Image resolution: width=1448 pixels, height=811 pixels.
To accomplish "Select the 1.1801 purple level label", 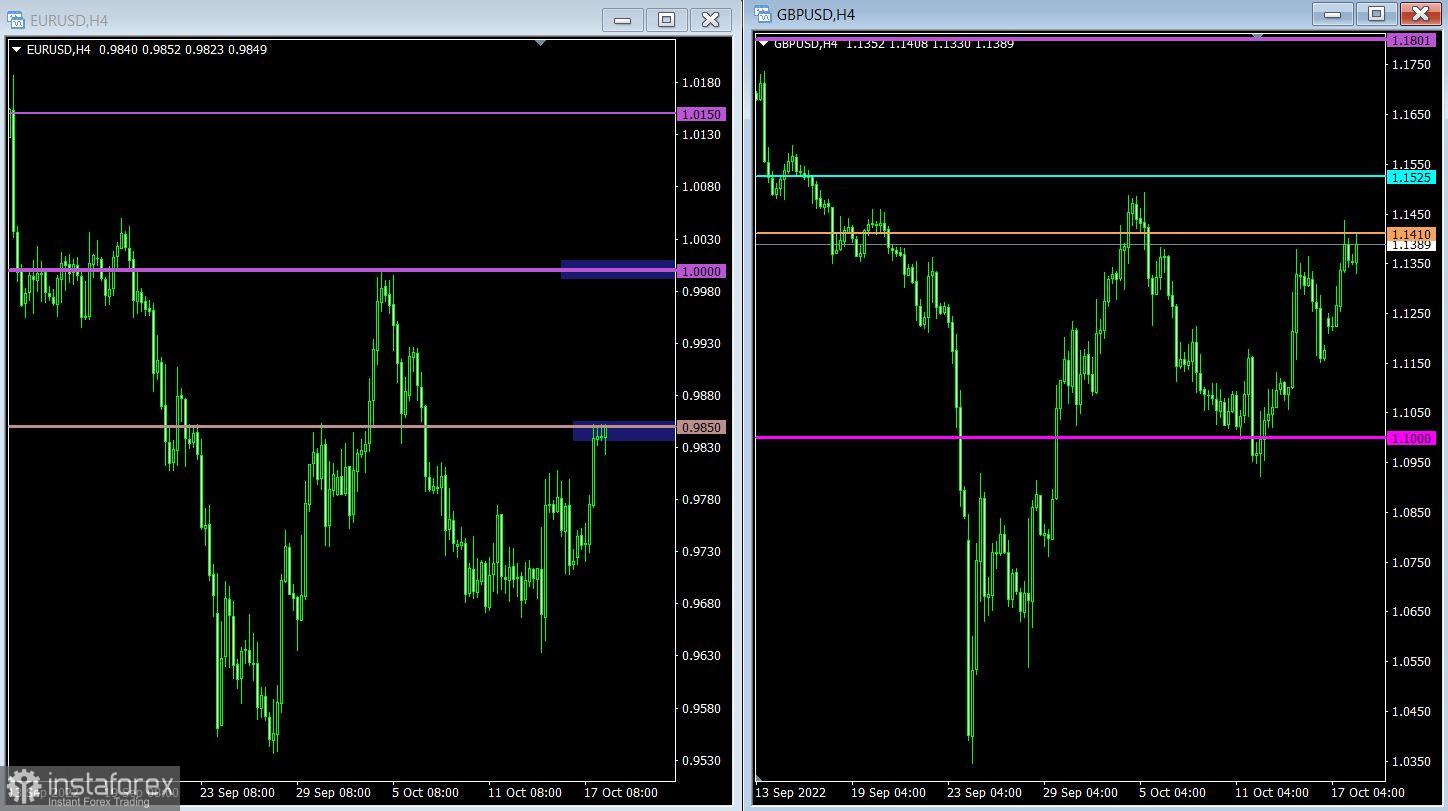I will click(x=1412, y=41).
